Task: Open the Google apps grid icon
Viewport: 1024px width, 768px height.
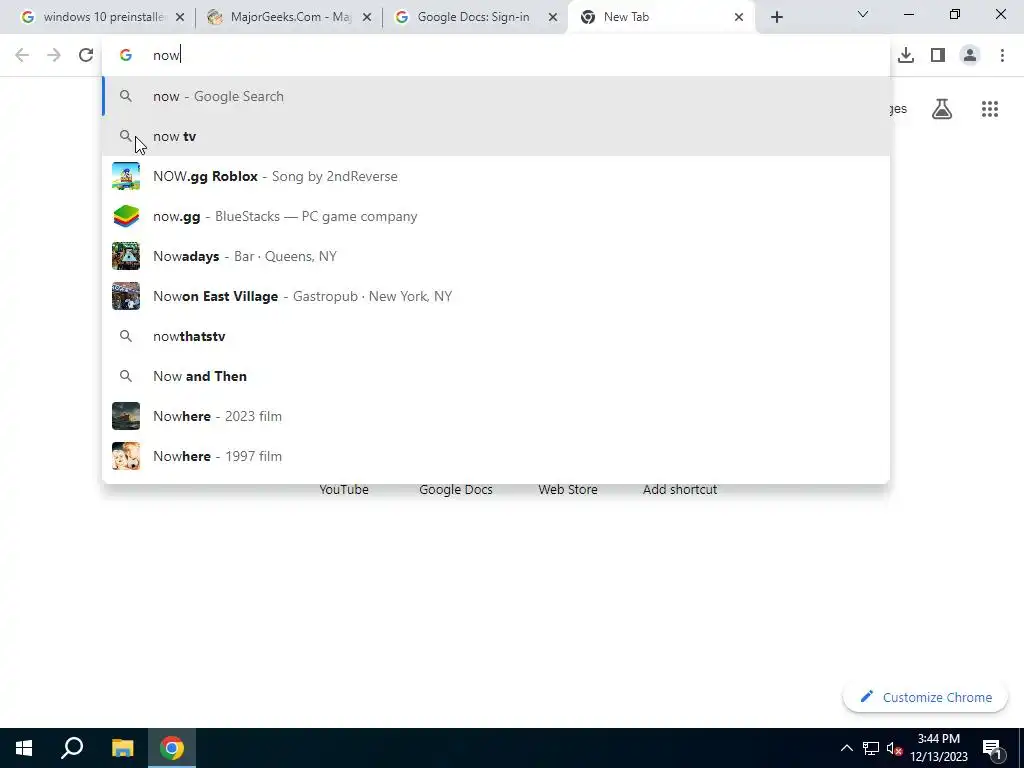Action: point(990,109)
